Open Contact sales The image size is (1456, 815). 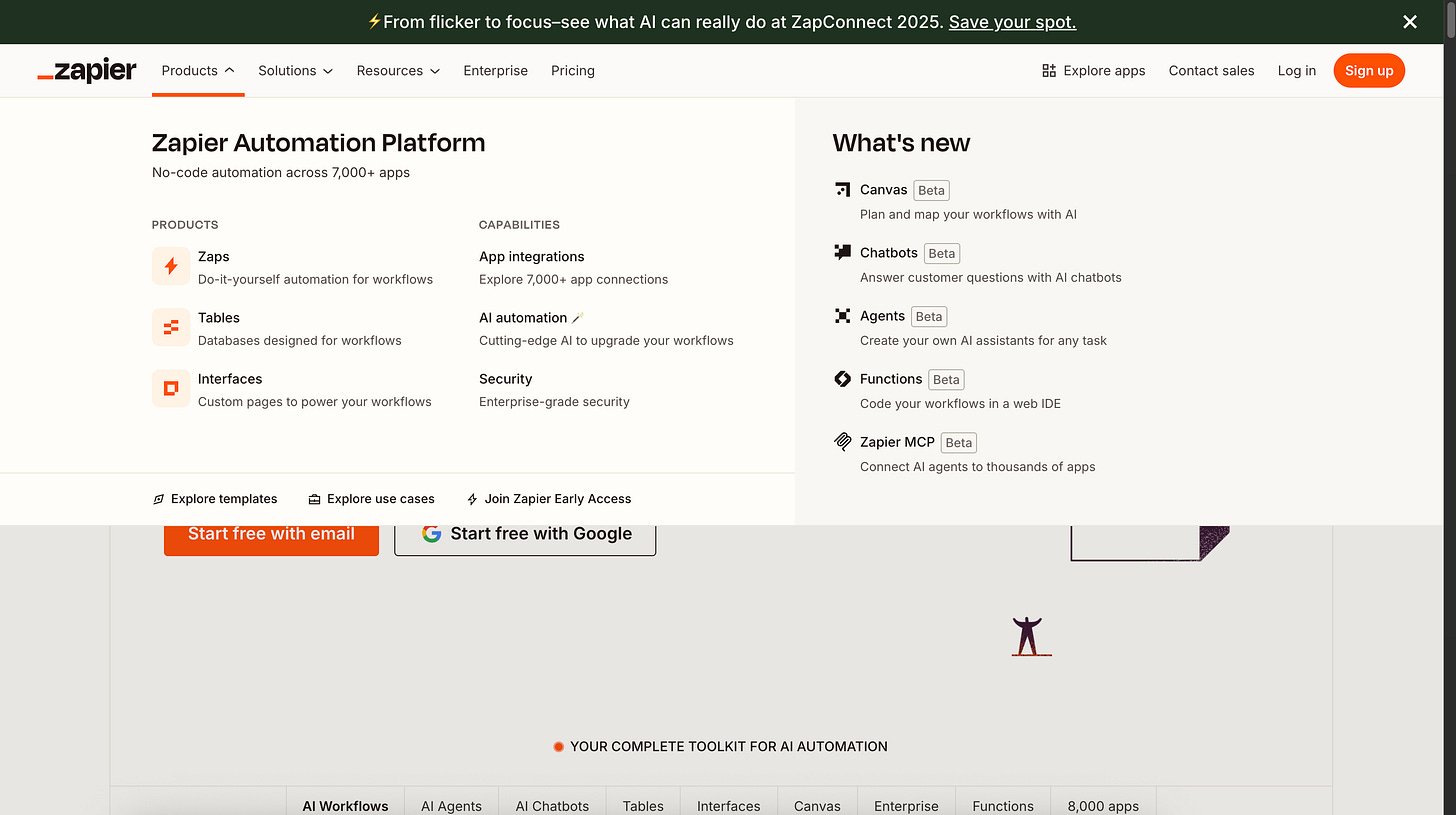pos(1211,71)
